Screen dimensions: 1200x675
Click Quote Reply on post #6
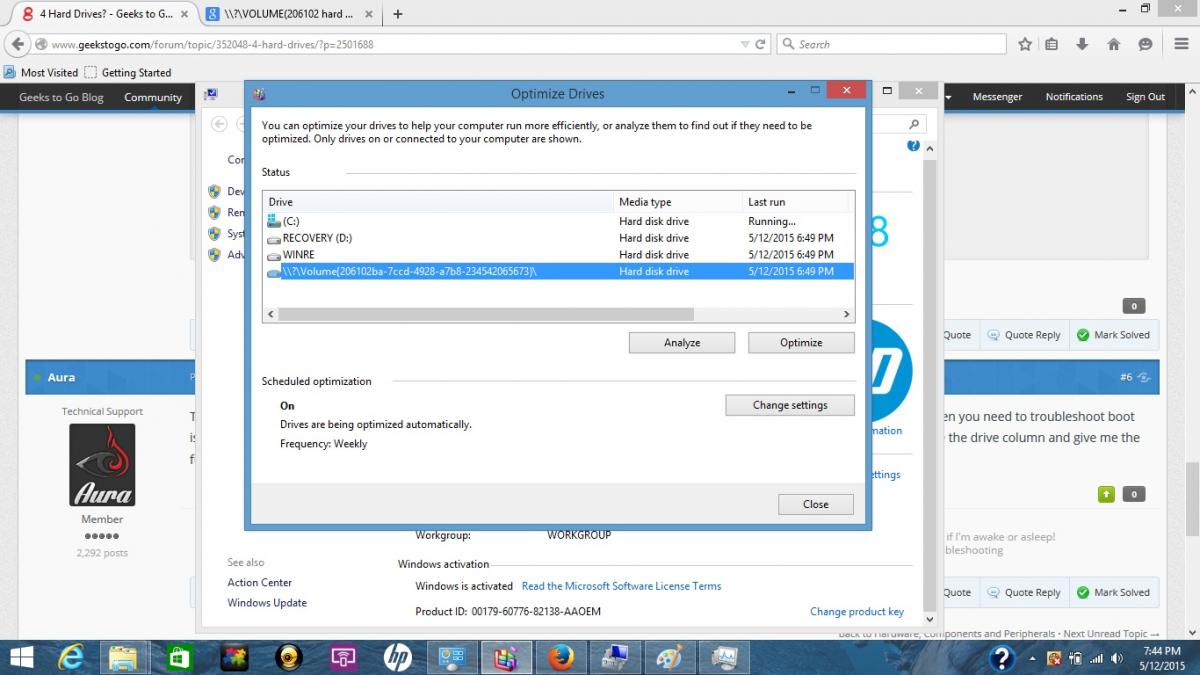pyautogui.click(x=1024, y=592)
